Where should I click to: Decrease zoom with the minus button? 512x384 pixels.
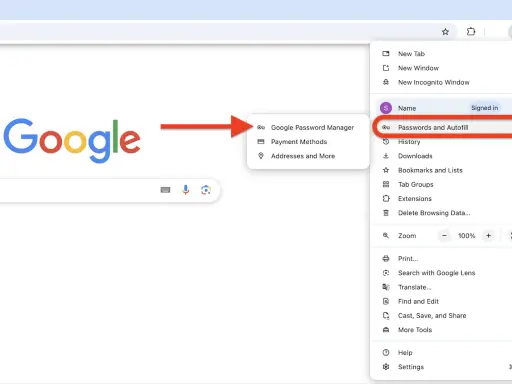point(444,236)
